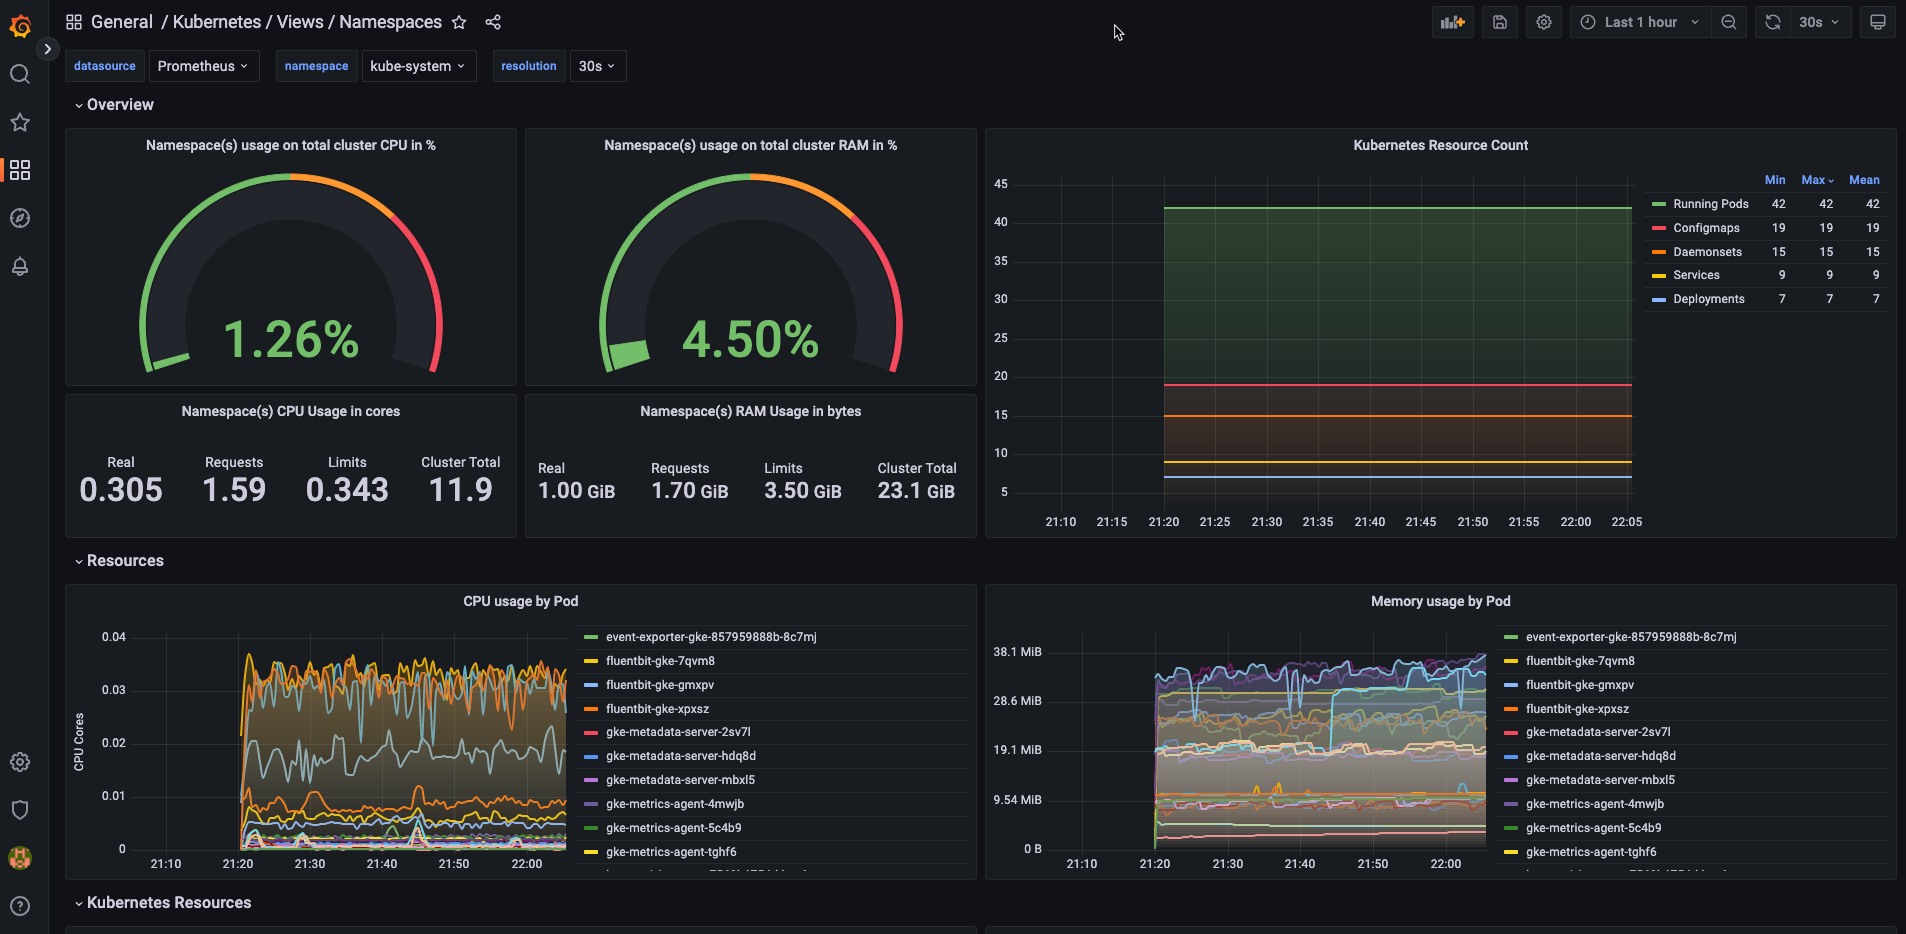Click the 1.26% CPU gauge value
Viewport: 1906px width, 934px height.
(291, 340)
